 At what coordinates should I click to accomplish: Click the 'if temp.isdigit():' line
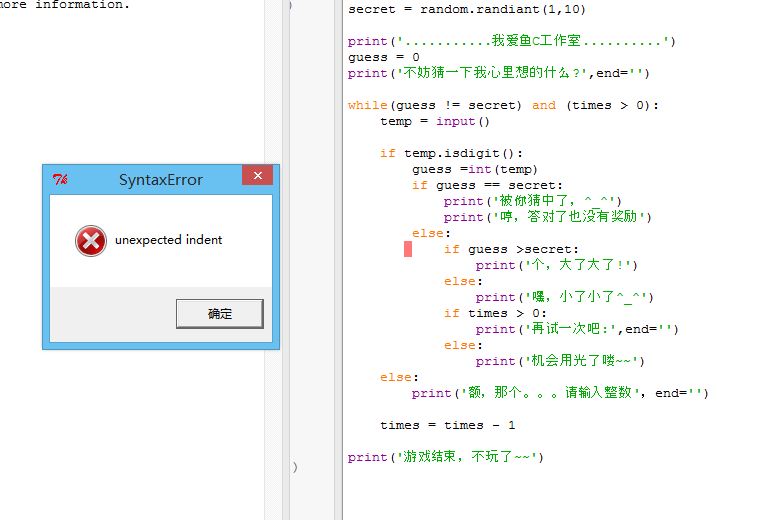[451, 154]
